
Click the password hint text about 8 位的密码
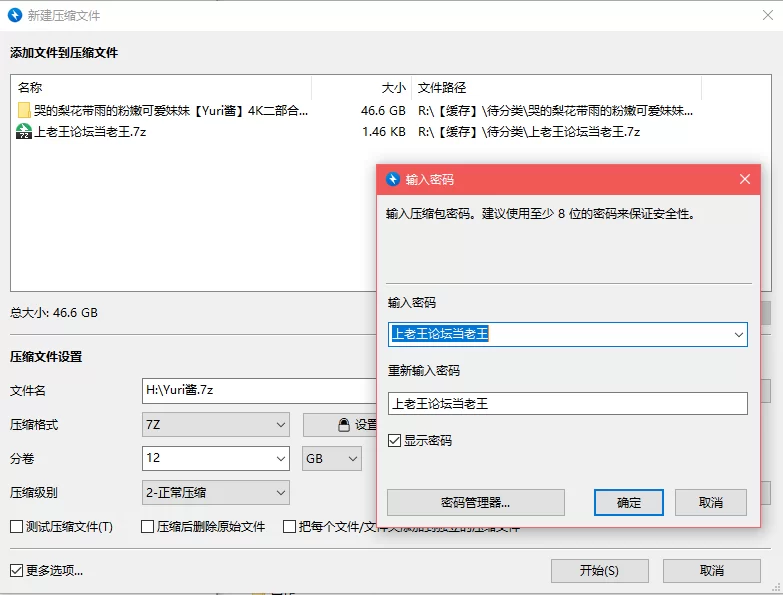point(540,214)
